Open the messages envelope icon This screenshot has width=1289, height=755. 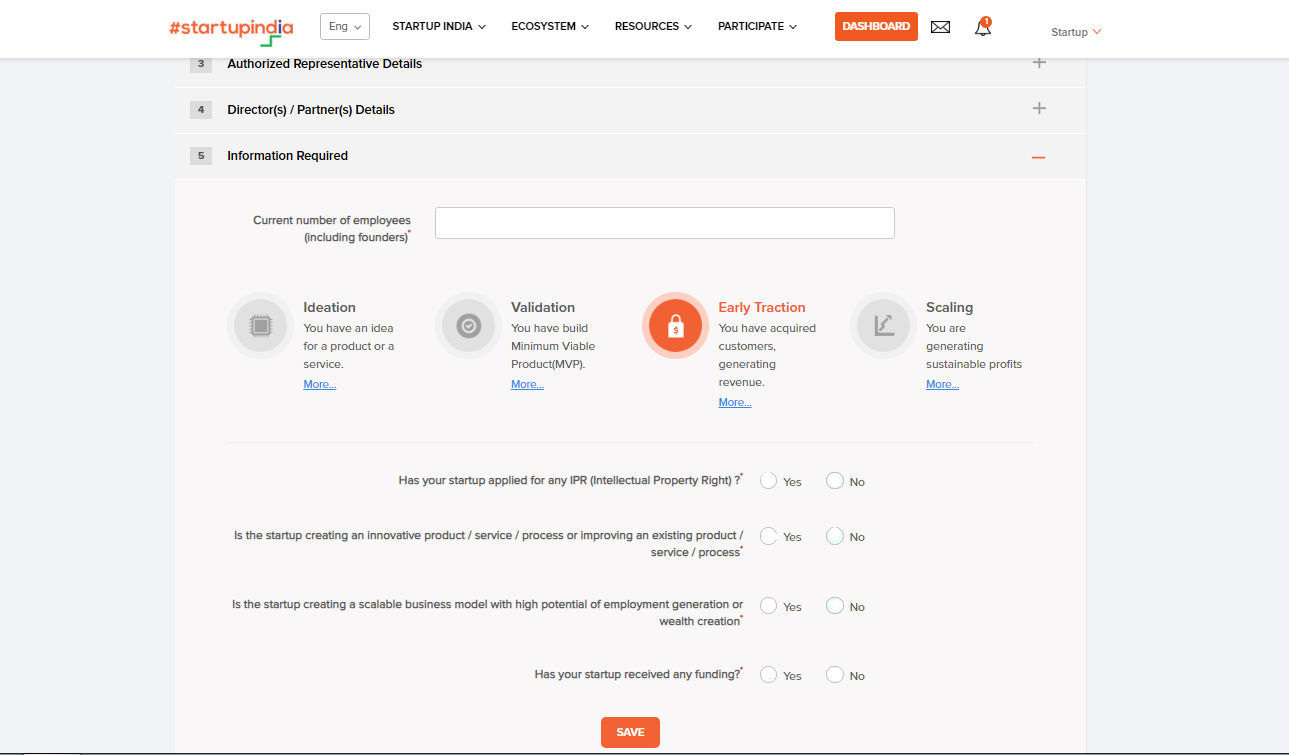[940, 27]
